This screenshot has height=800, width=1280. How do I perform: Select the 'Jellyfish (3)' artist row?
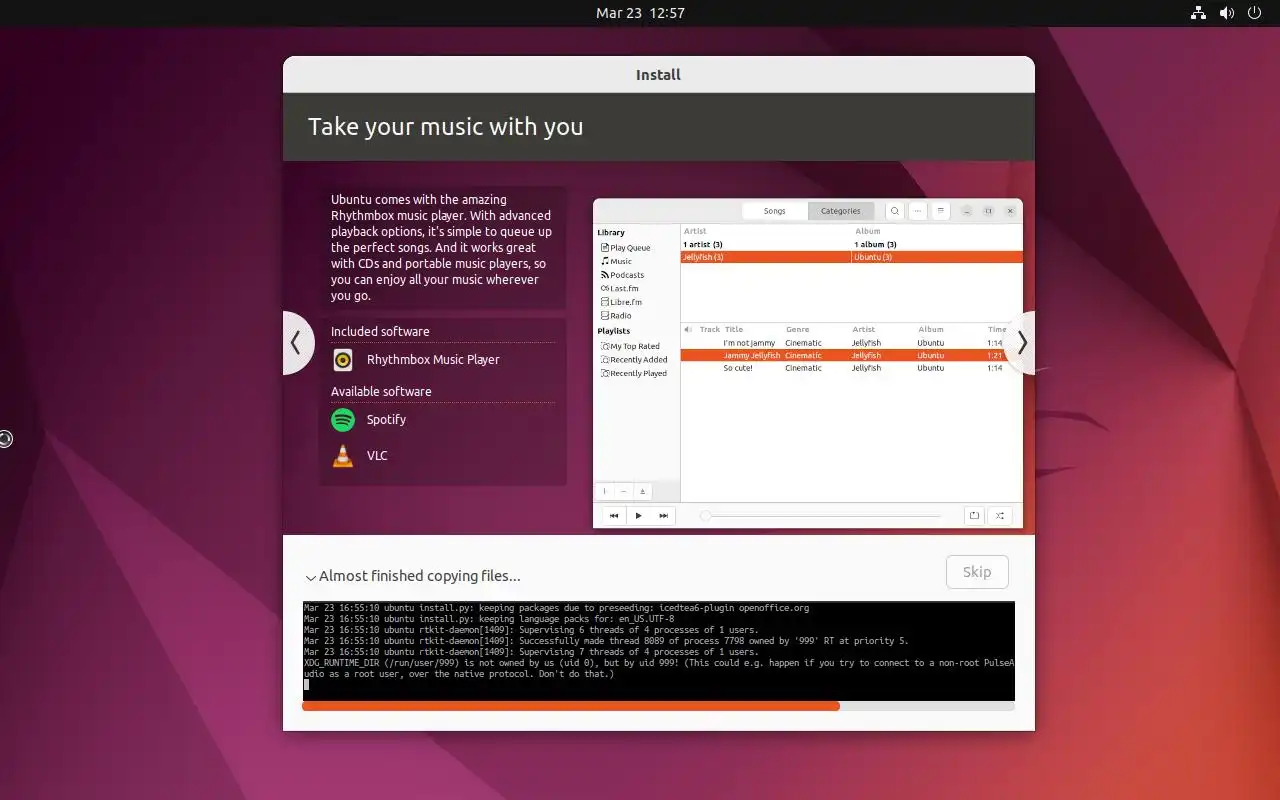point(766,257)
